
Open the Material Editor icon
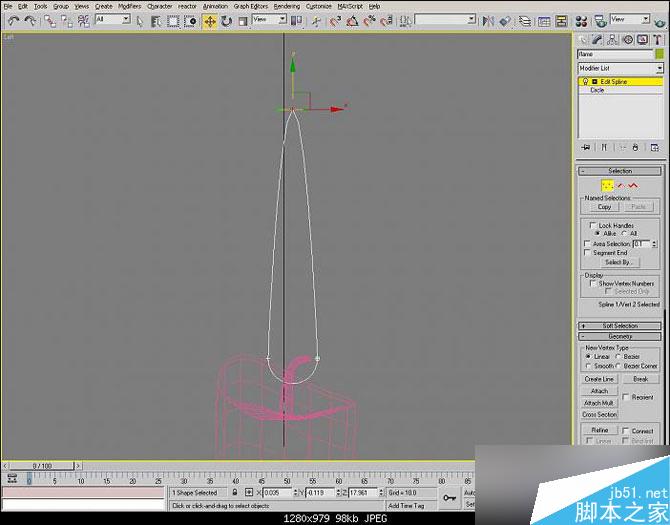pyautogui.click(x=581, y=21)
